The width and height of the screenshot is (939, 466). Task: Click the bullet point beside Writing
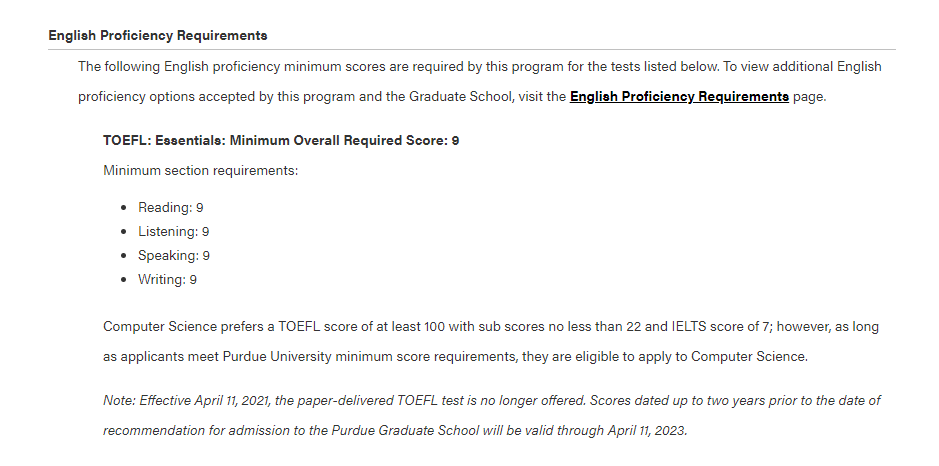(123, 280)
